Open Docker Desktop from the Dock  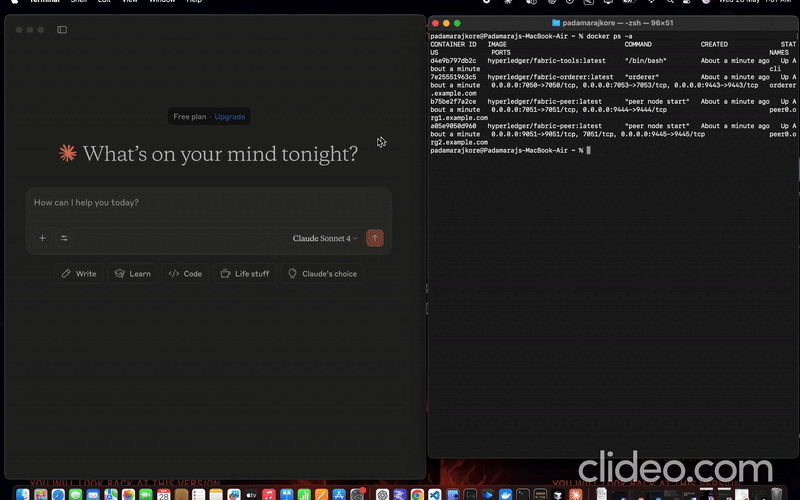505,494
